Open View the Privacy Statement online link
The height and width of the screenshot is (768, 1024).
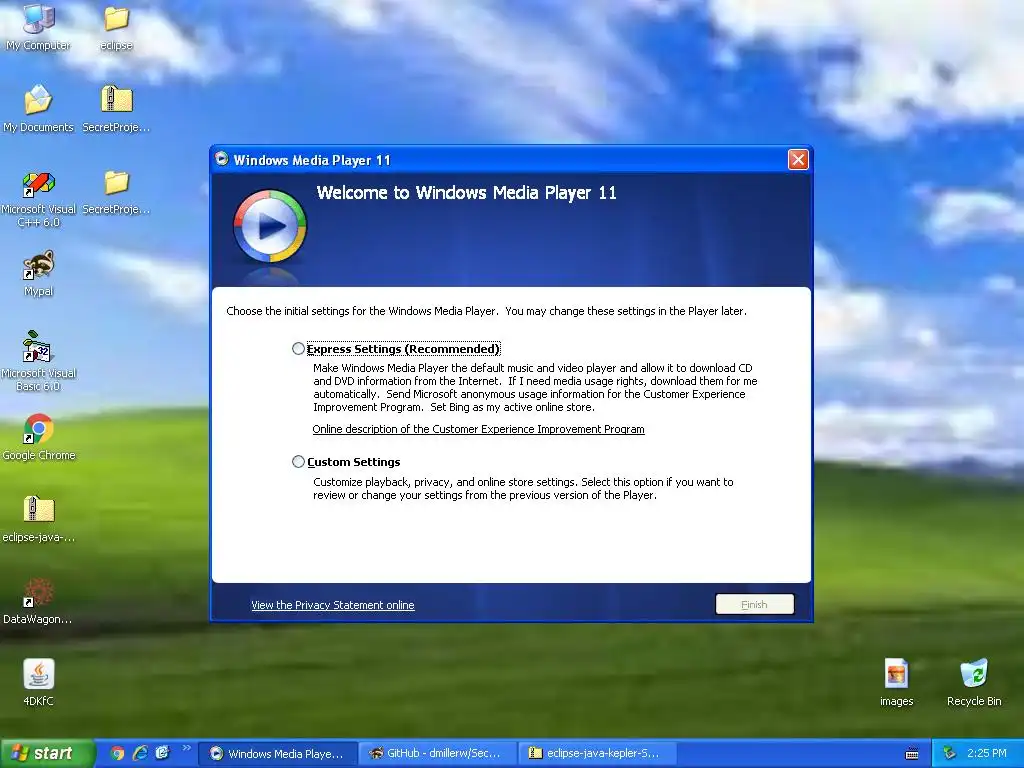332,605
